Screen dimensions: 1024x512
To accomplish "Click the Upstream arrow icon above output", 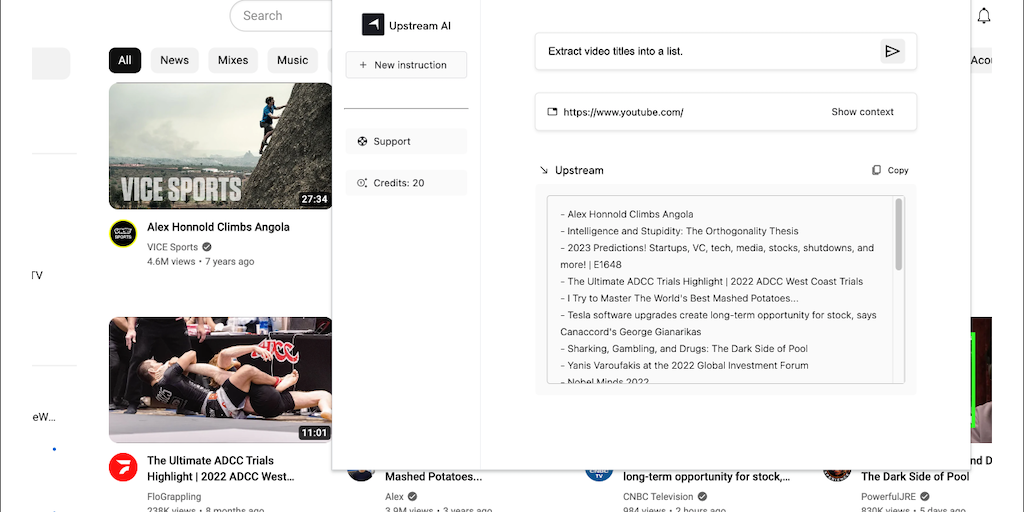I will pos(544,170).
